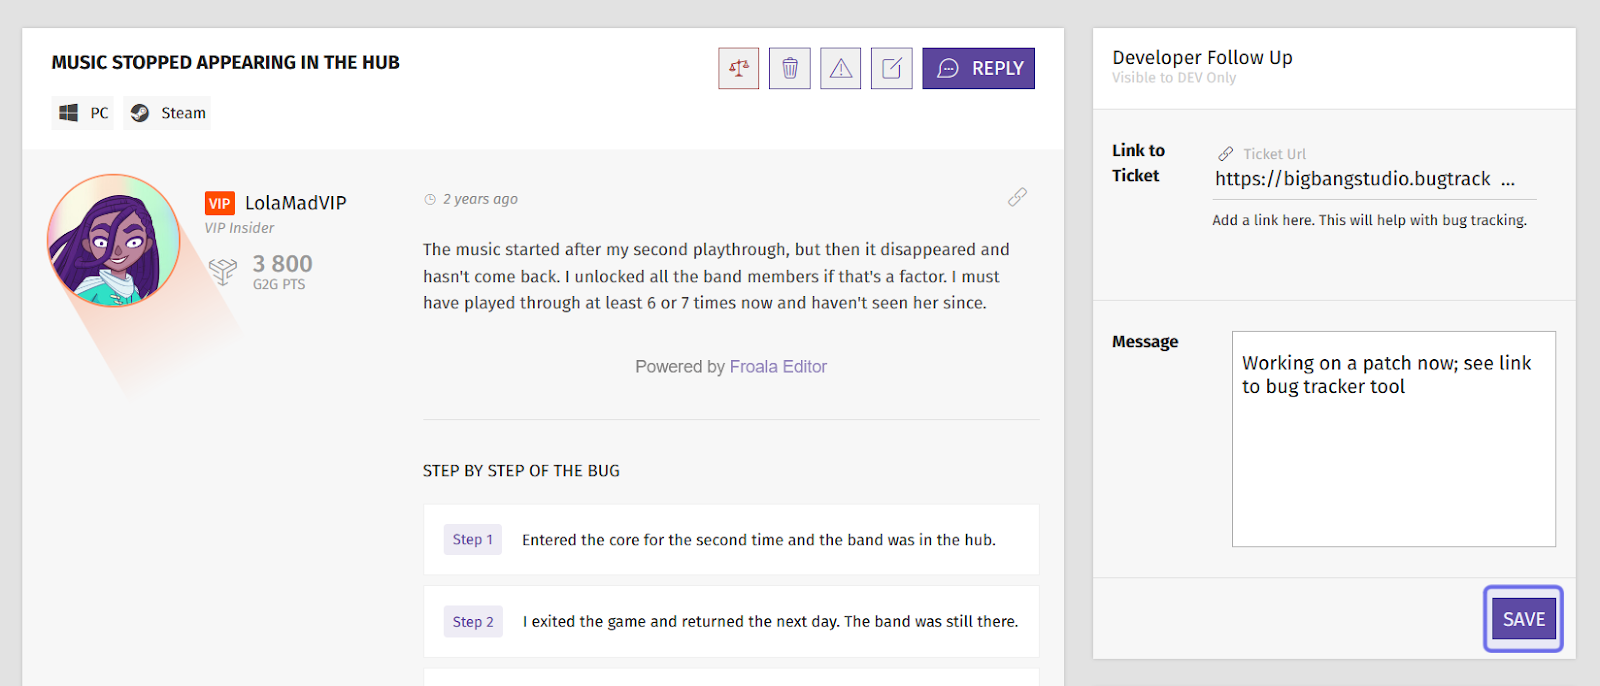Click the 'Developer Follow Up' panel heading
1600x686 pixels.
[x=1202, y=58]
